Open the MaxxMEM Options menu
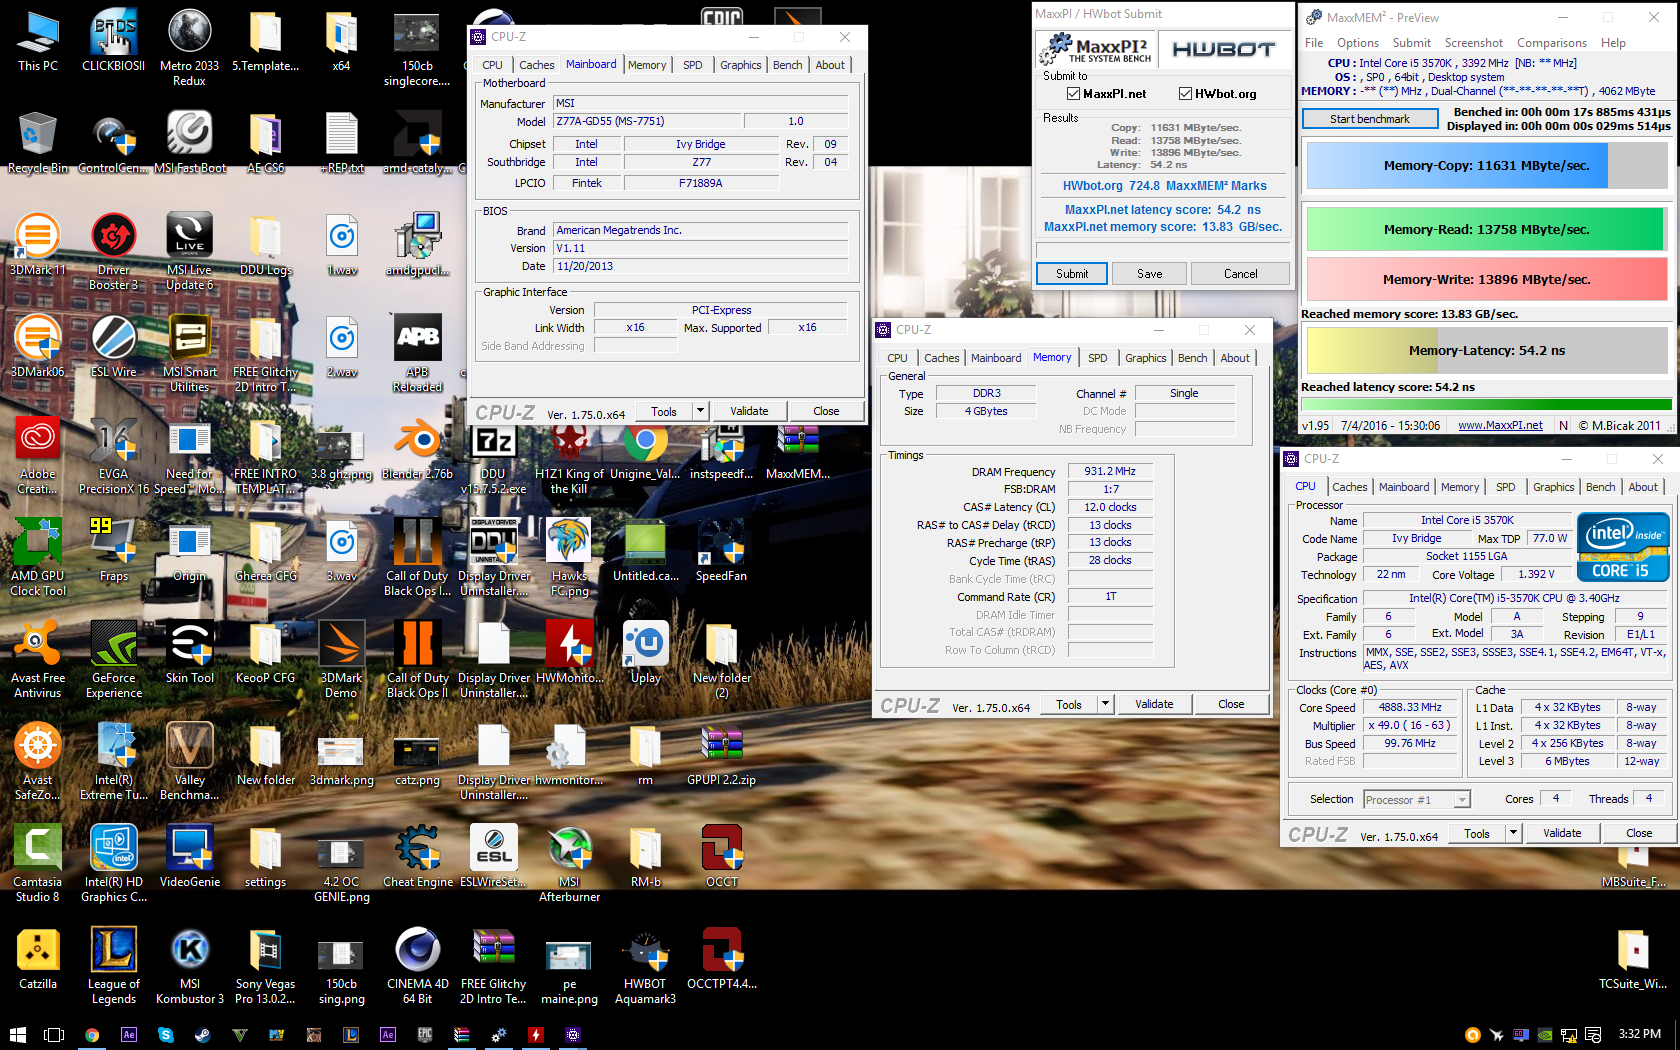The width and height of the screenshot is (1680, 1050). tap(1357, 43)
